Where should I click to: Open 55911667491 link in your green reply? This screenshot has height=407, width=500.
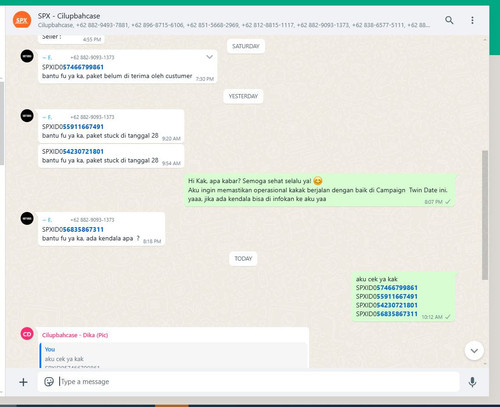[397, 296]
